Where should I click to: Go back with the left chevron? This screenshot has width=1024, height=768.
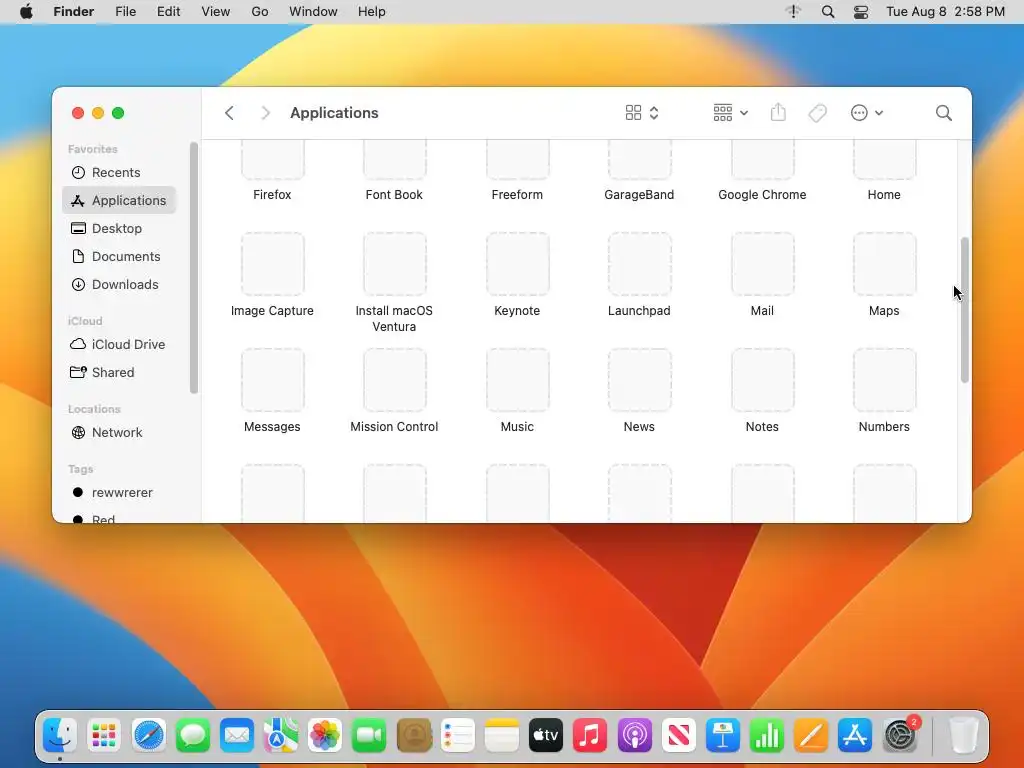pyautogui.click(x=229, y=113)
